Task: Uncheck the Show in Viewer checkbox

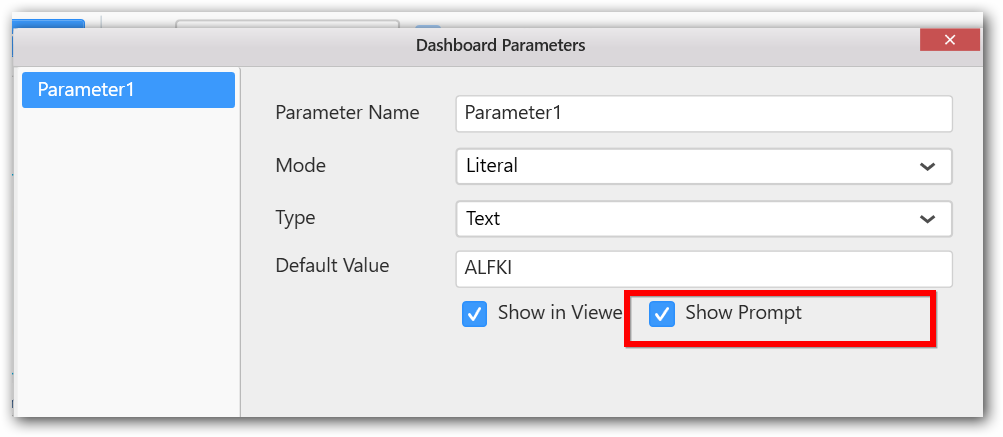Action: click(474, 314)
